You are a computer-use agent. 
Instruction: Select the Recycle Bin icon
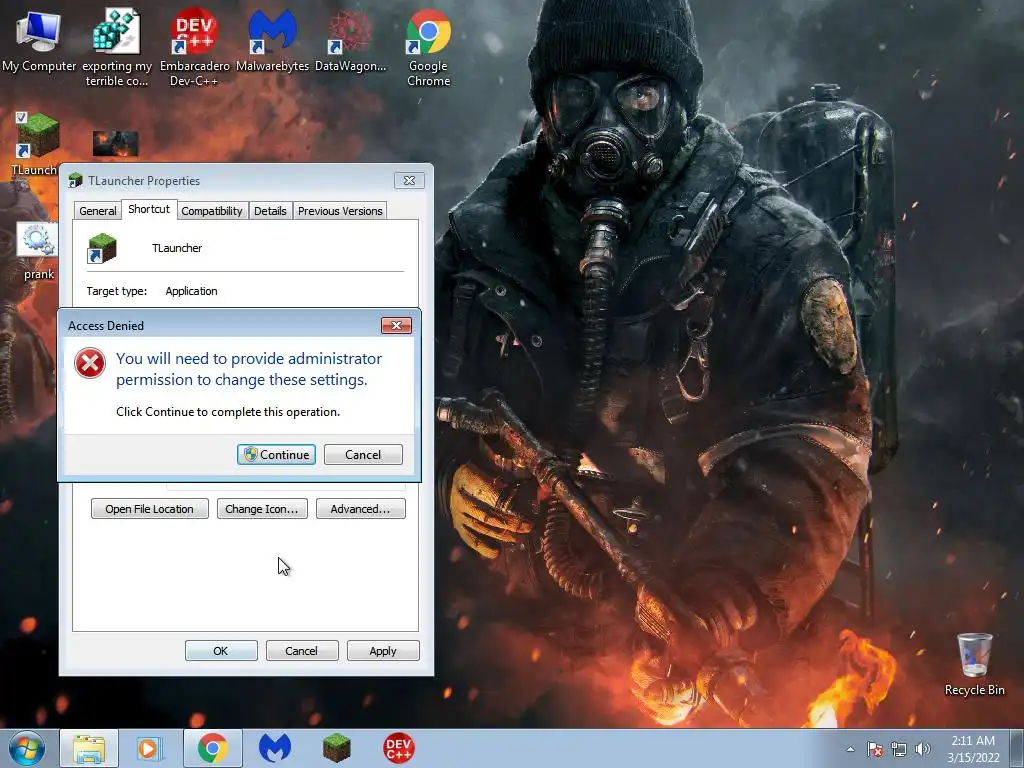(x=974, y=665)
